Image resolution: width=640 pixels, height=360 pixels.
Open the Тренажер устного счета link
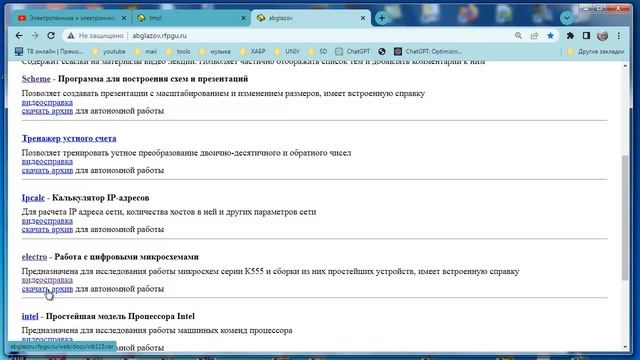tap(69, 138)
